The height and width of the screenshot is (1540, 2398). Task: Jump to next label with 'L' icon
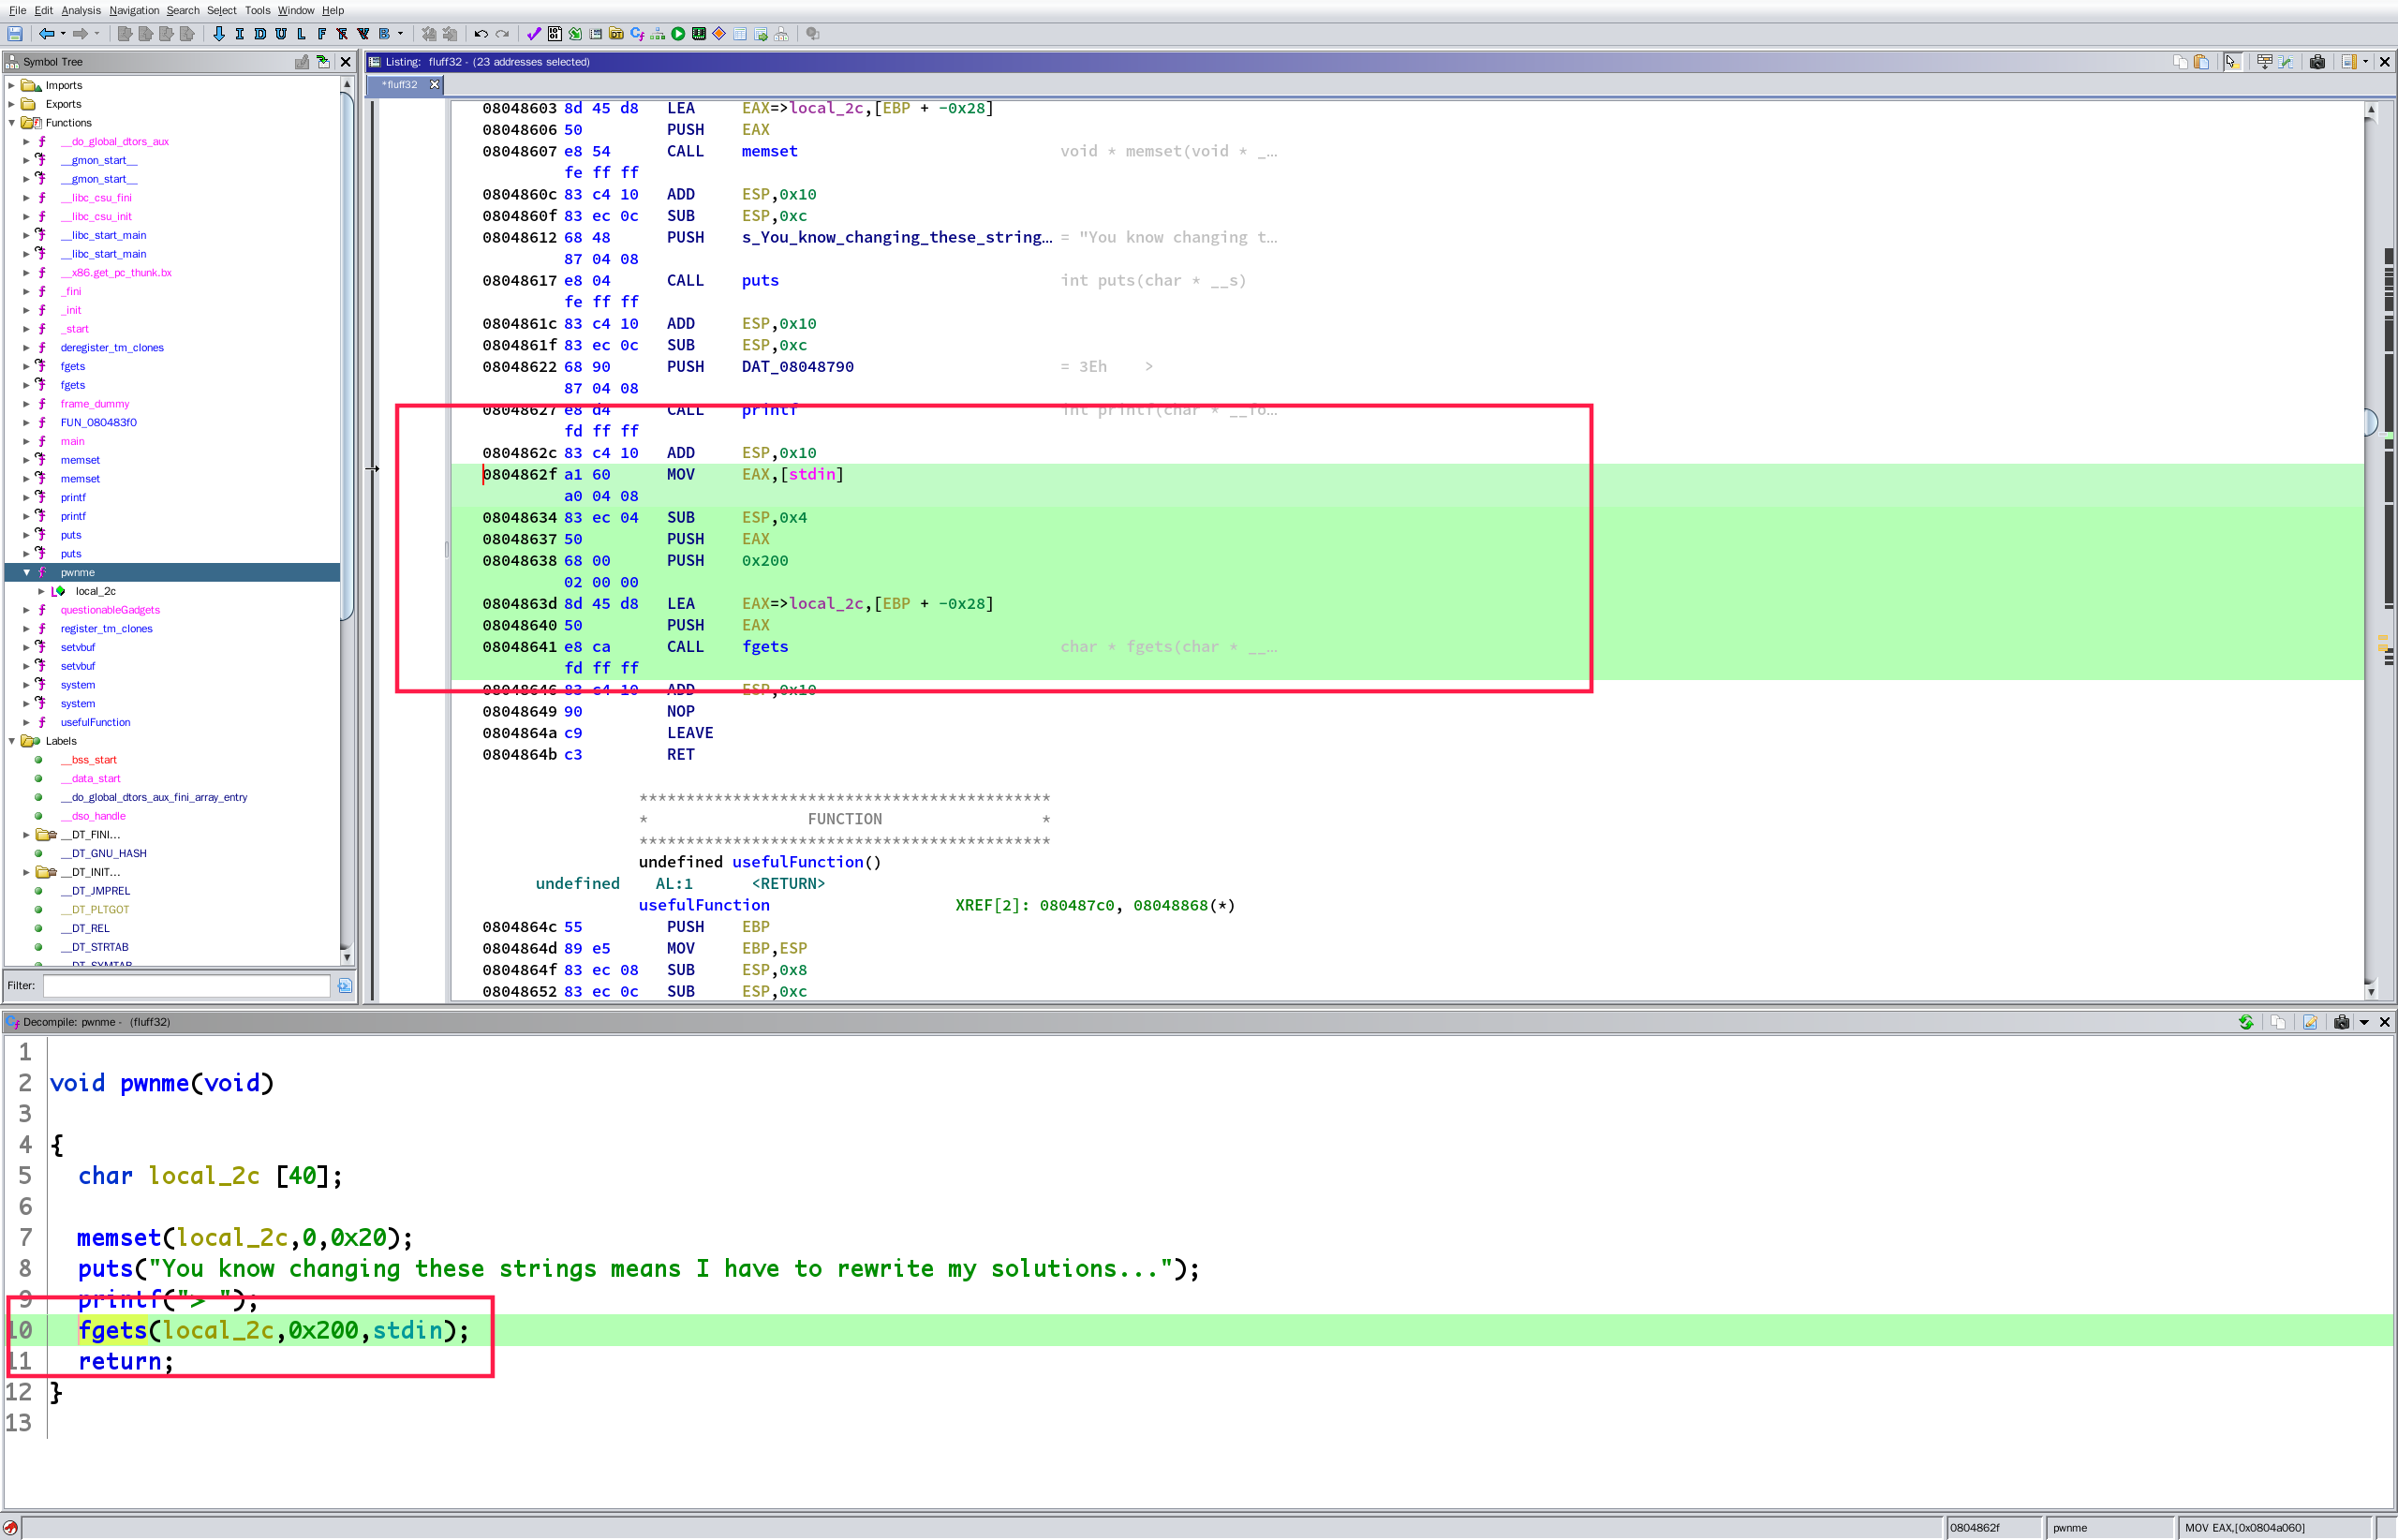[301, 34]
